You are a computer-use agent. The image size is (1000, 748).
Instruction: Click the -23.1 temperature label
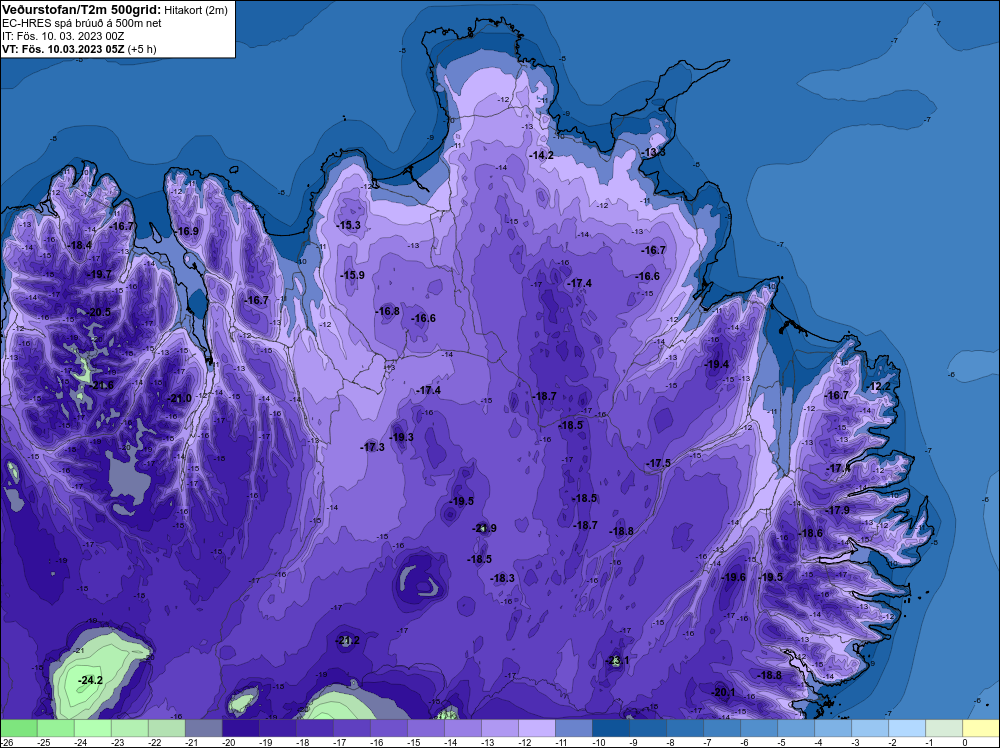(617, 661)
